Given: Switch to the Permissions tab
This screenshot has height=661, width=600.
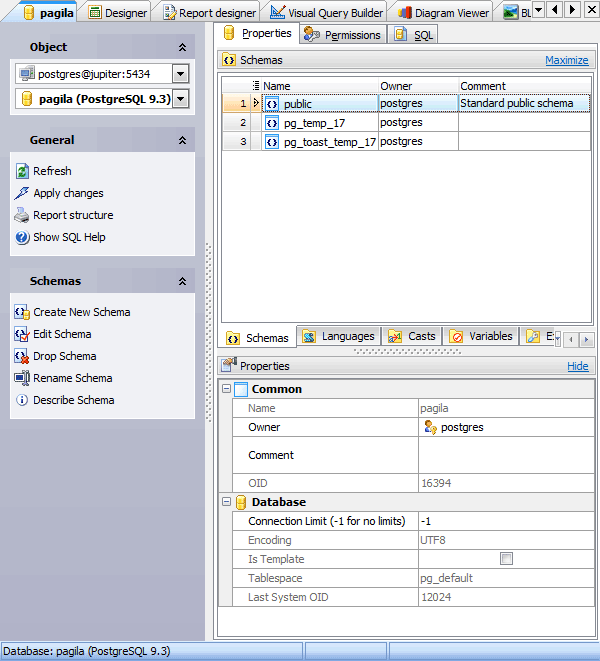Looking at the screenshot, I should (343, 35).
